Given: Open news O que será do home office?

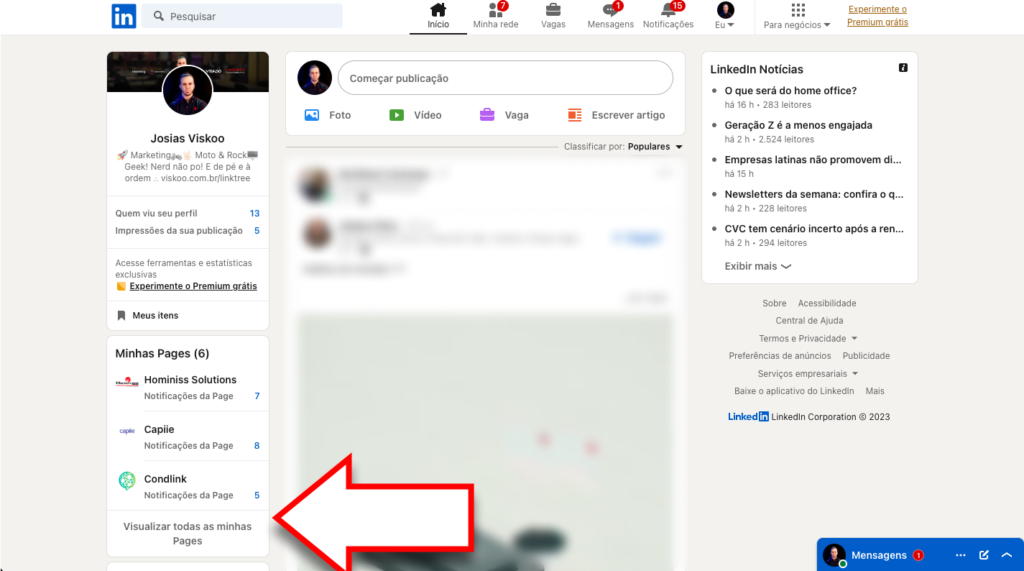Looking at the screenshot, I should point(790,91).
